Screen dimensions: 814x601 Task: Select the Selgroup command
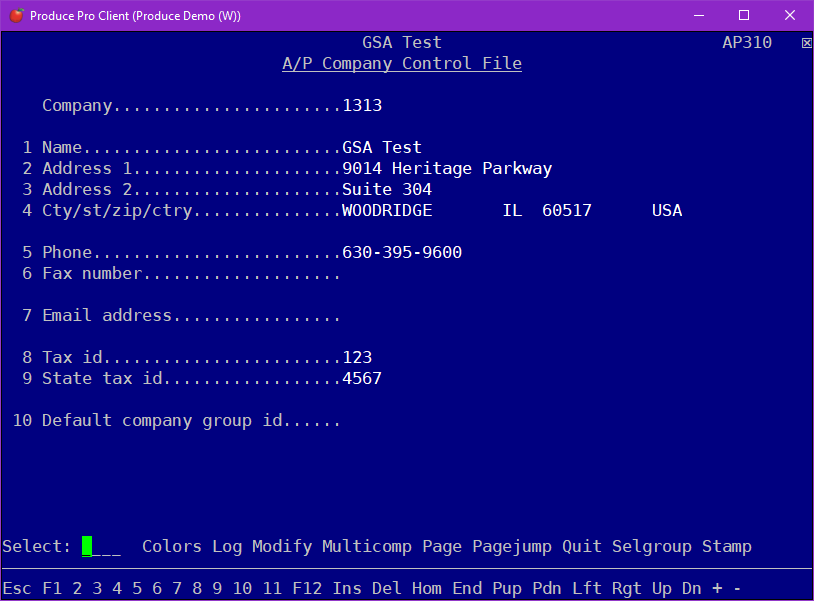(x=652, y=547)
